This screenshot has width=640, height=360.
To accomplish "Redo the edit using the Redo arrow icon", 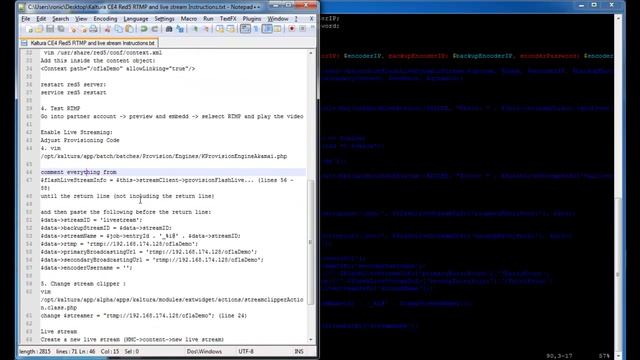I will (154, 29).
